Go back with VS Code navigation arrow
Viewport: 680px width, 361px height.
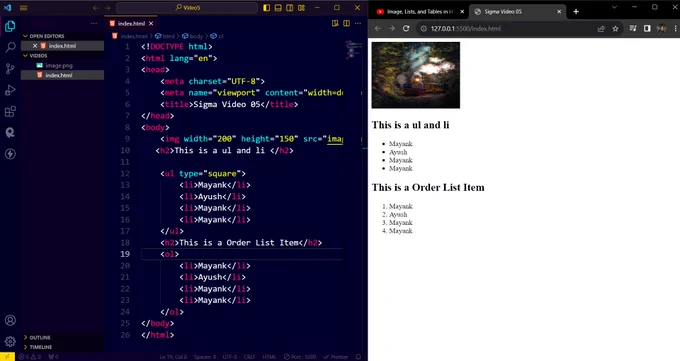tap(95, 8)
